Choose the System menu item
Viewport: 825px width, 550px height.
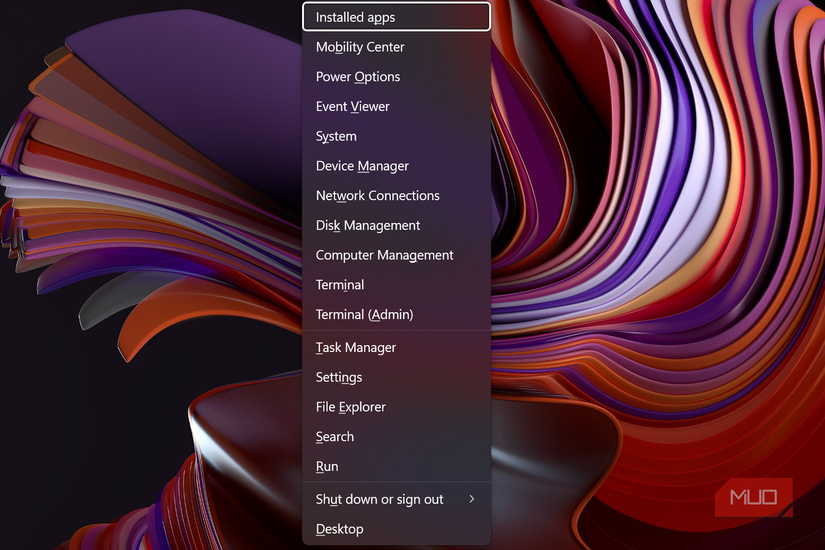click(x=396, y=136)
